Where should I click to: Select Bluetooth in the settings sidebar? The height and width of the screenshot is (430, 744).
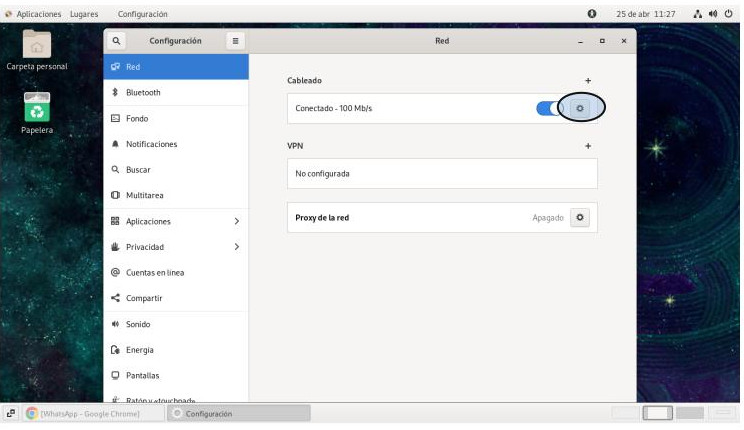143,92
